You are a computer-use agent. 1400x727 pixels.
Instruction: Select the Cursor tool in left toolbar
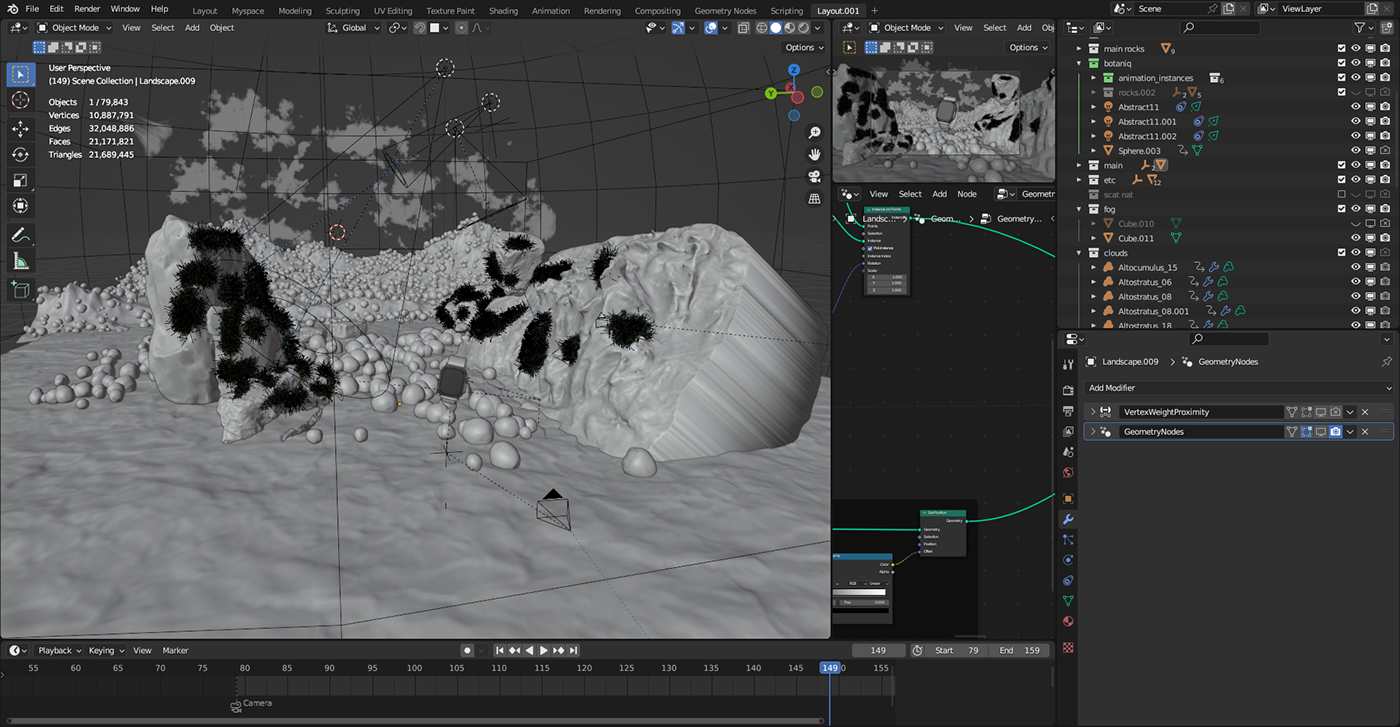coord(20,100)
